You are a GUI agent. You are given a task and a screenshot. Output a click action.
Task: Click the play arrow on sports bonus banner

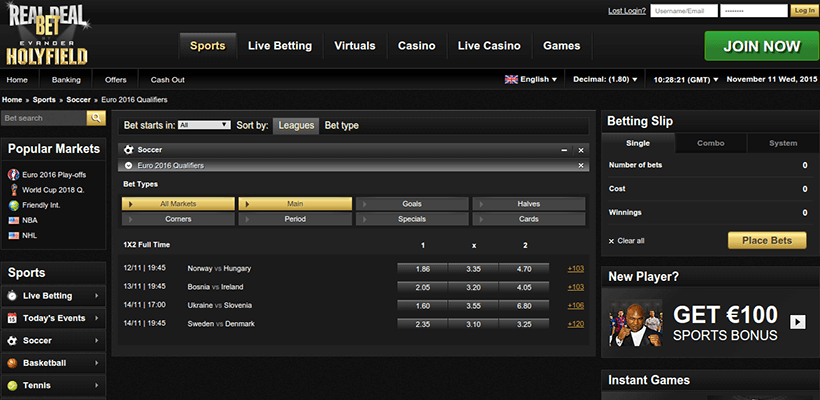tap(798, 322)
